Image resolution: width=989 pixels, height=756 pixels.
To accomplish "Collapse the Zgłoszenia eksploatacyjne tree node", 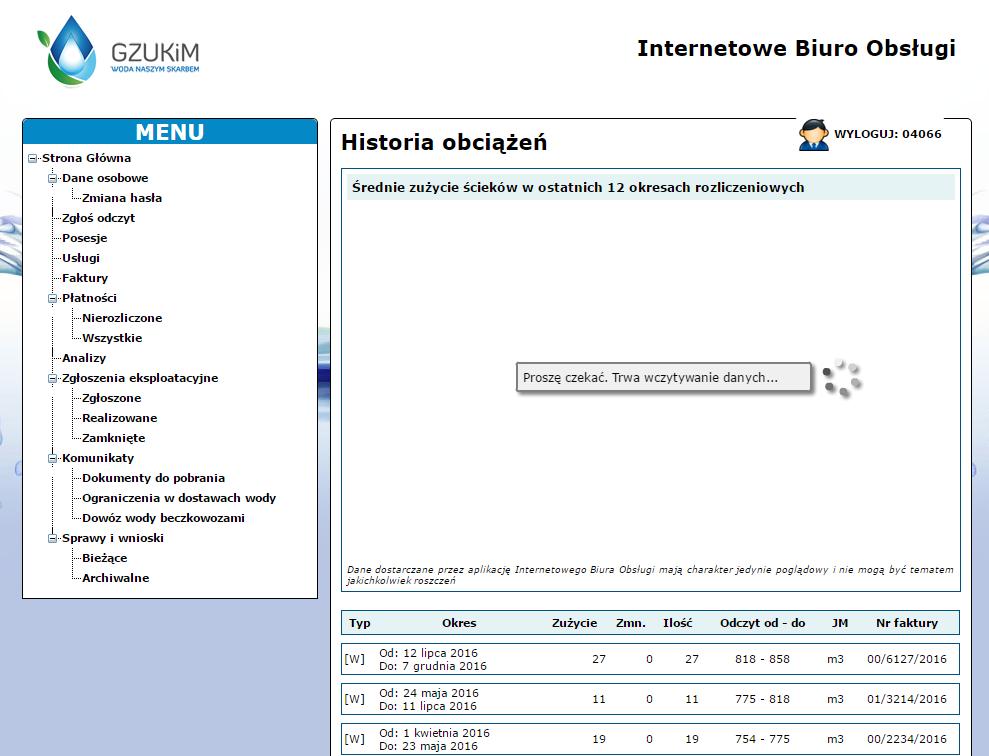I will (53, 378).
